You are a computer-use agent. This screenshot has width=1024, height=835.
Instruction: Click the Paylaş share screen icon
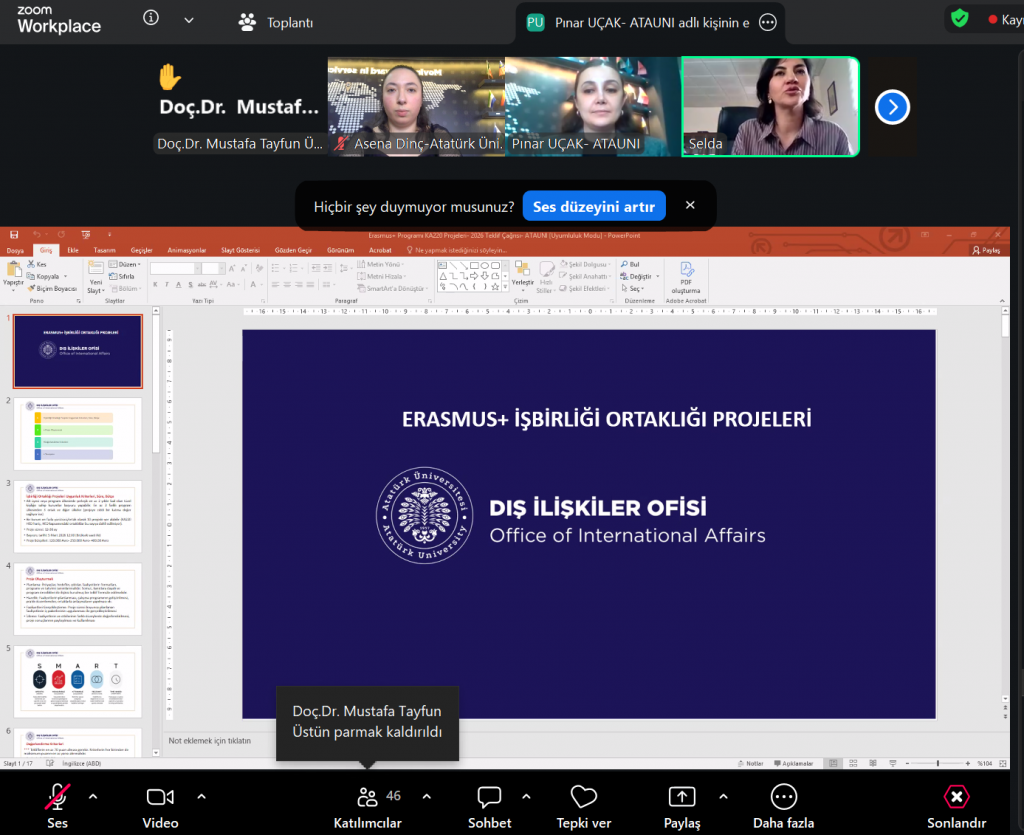(x=681, y=797)
